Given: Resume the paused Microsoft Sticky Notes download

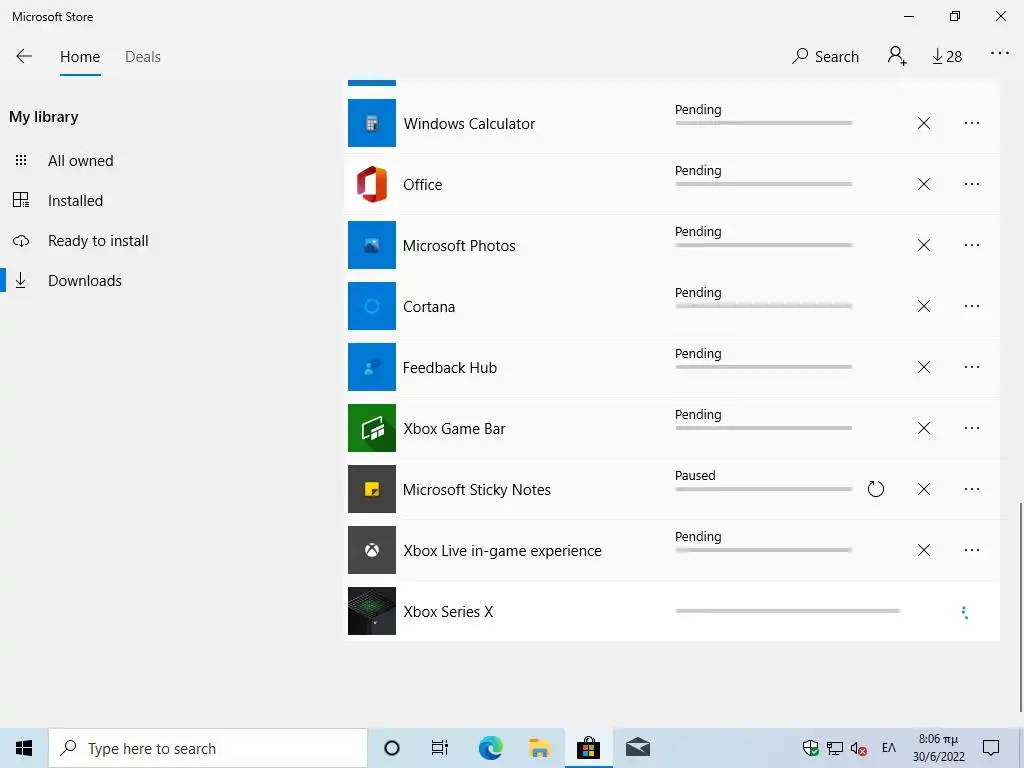Looking at the screenshot, I should click(876, 488).
